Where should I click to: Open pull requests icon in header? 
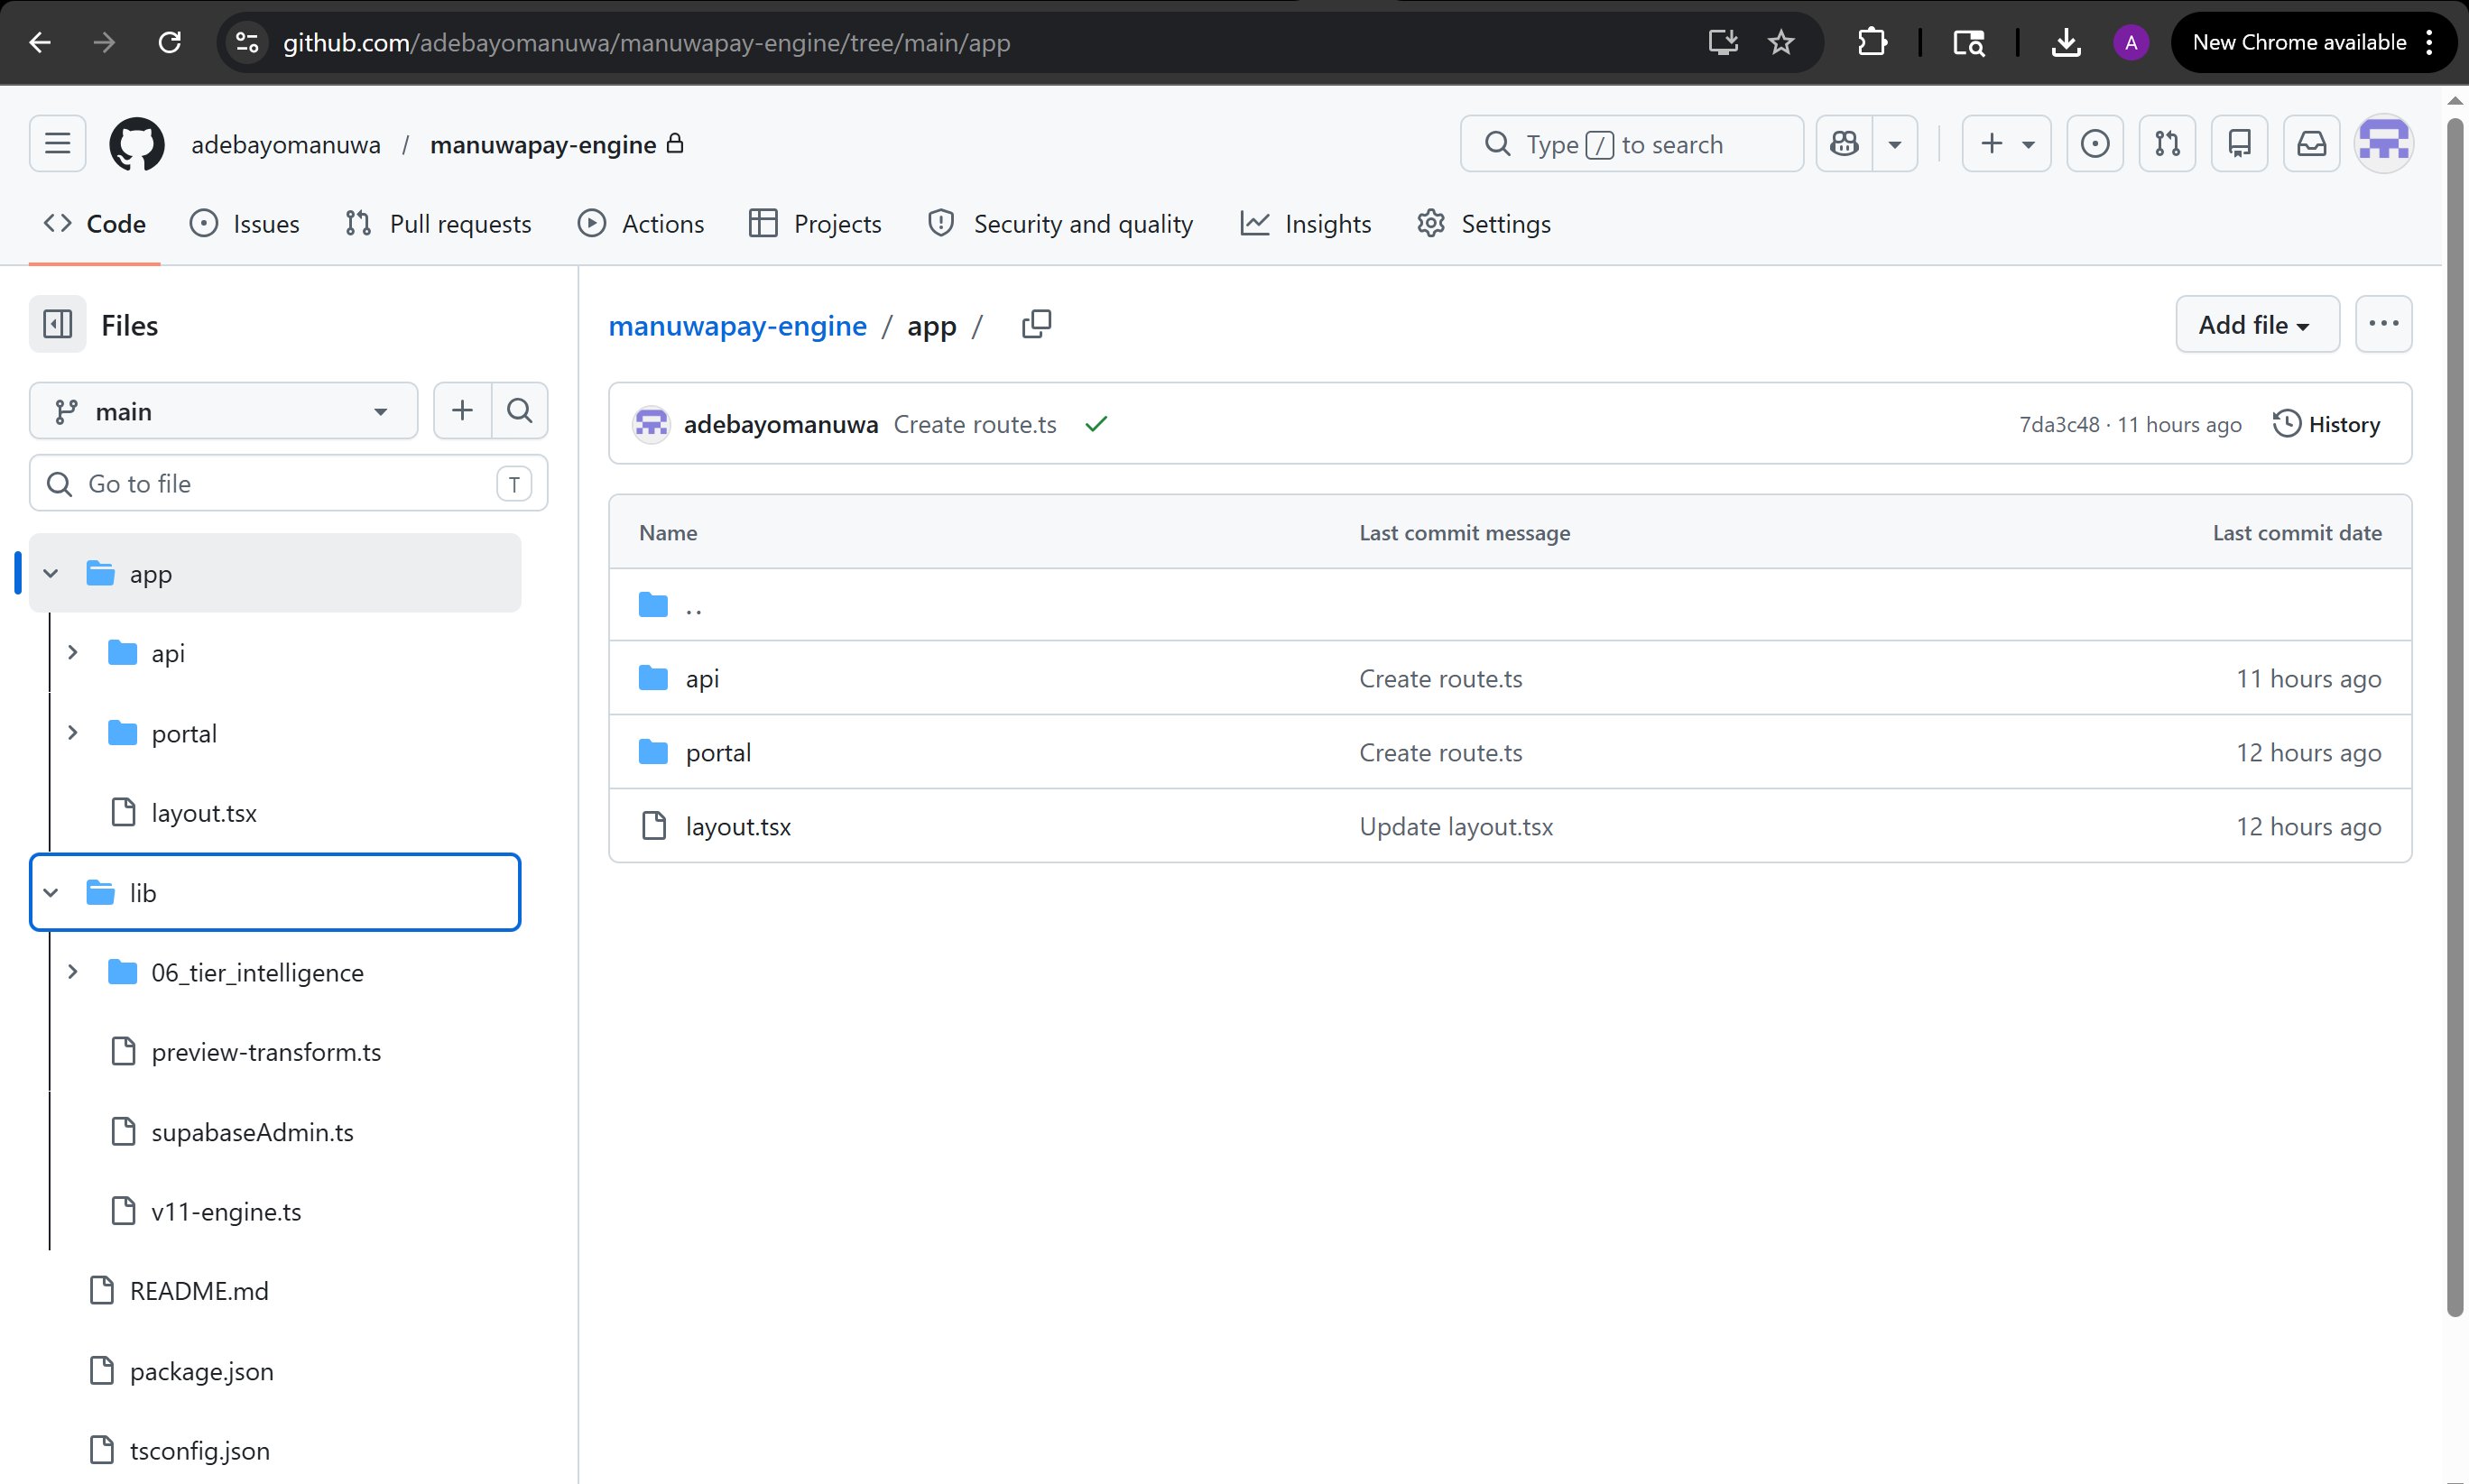[x=2167, y=144]
